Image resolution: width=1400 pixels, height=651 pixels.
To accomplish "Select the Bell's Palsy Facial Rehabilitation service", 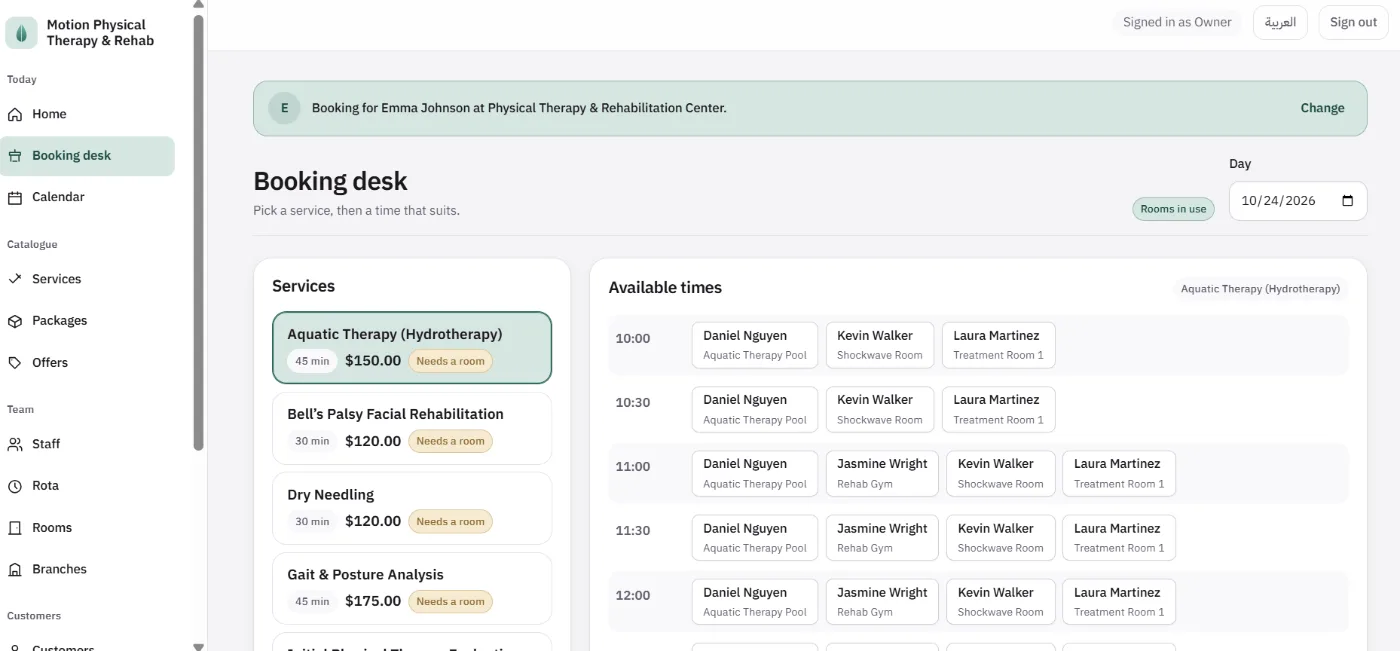I will [x=412, y=428].
